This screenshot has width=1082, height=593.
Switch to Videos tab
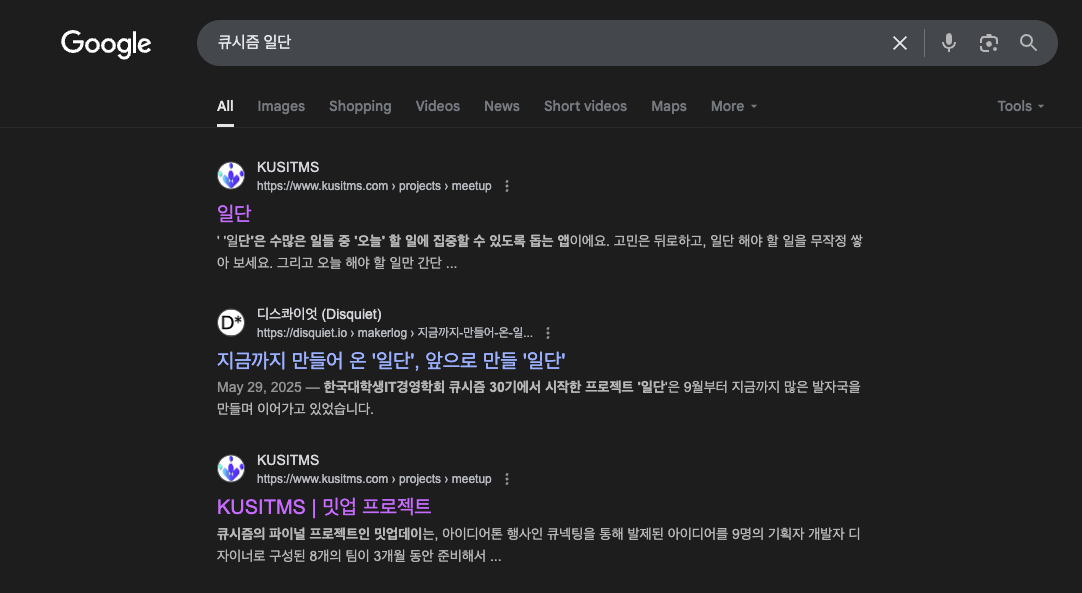pos(437,106)
